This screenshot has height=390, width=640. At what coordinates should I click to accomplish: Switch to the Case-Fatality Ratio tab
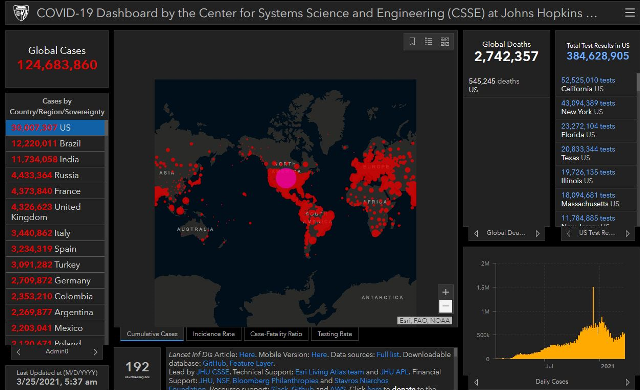pos(276,334)
